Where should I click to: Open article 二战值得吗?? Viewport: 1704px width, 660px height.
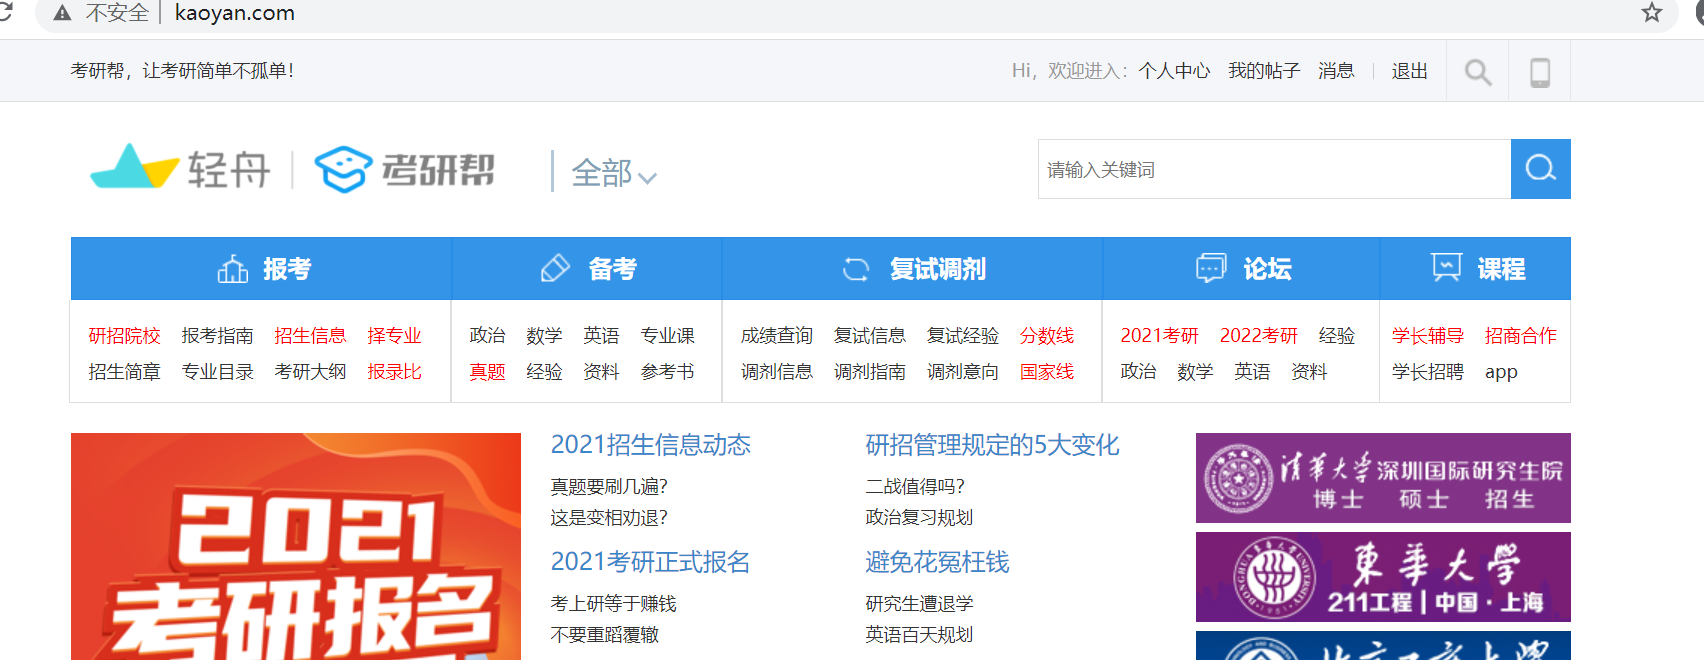914,487
